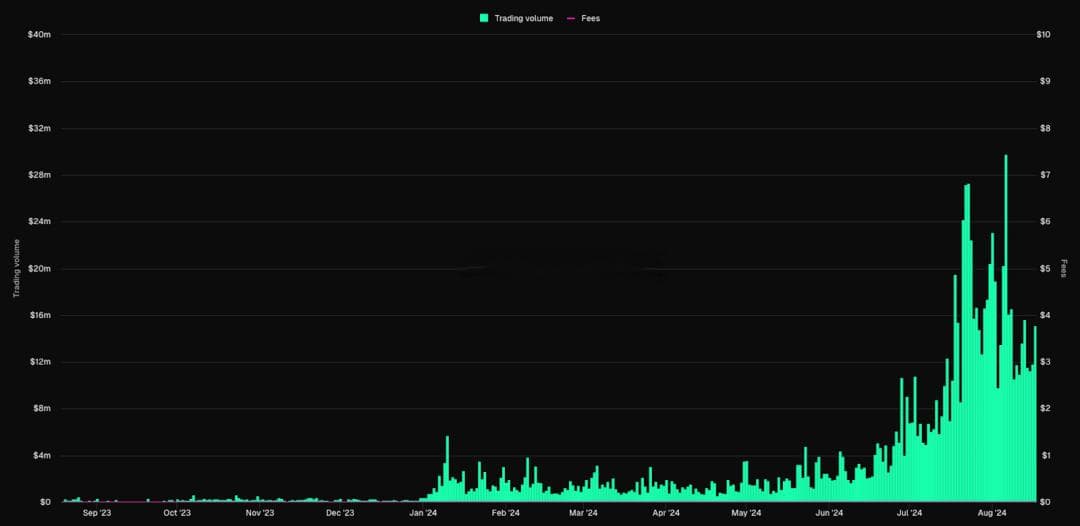Screen dimensions: 1080x526
Task: Click the Jan '24 x-axis label
Action: coord(423,512)
